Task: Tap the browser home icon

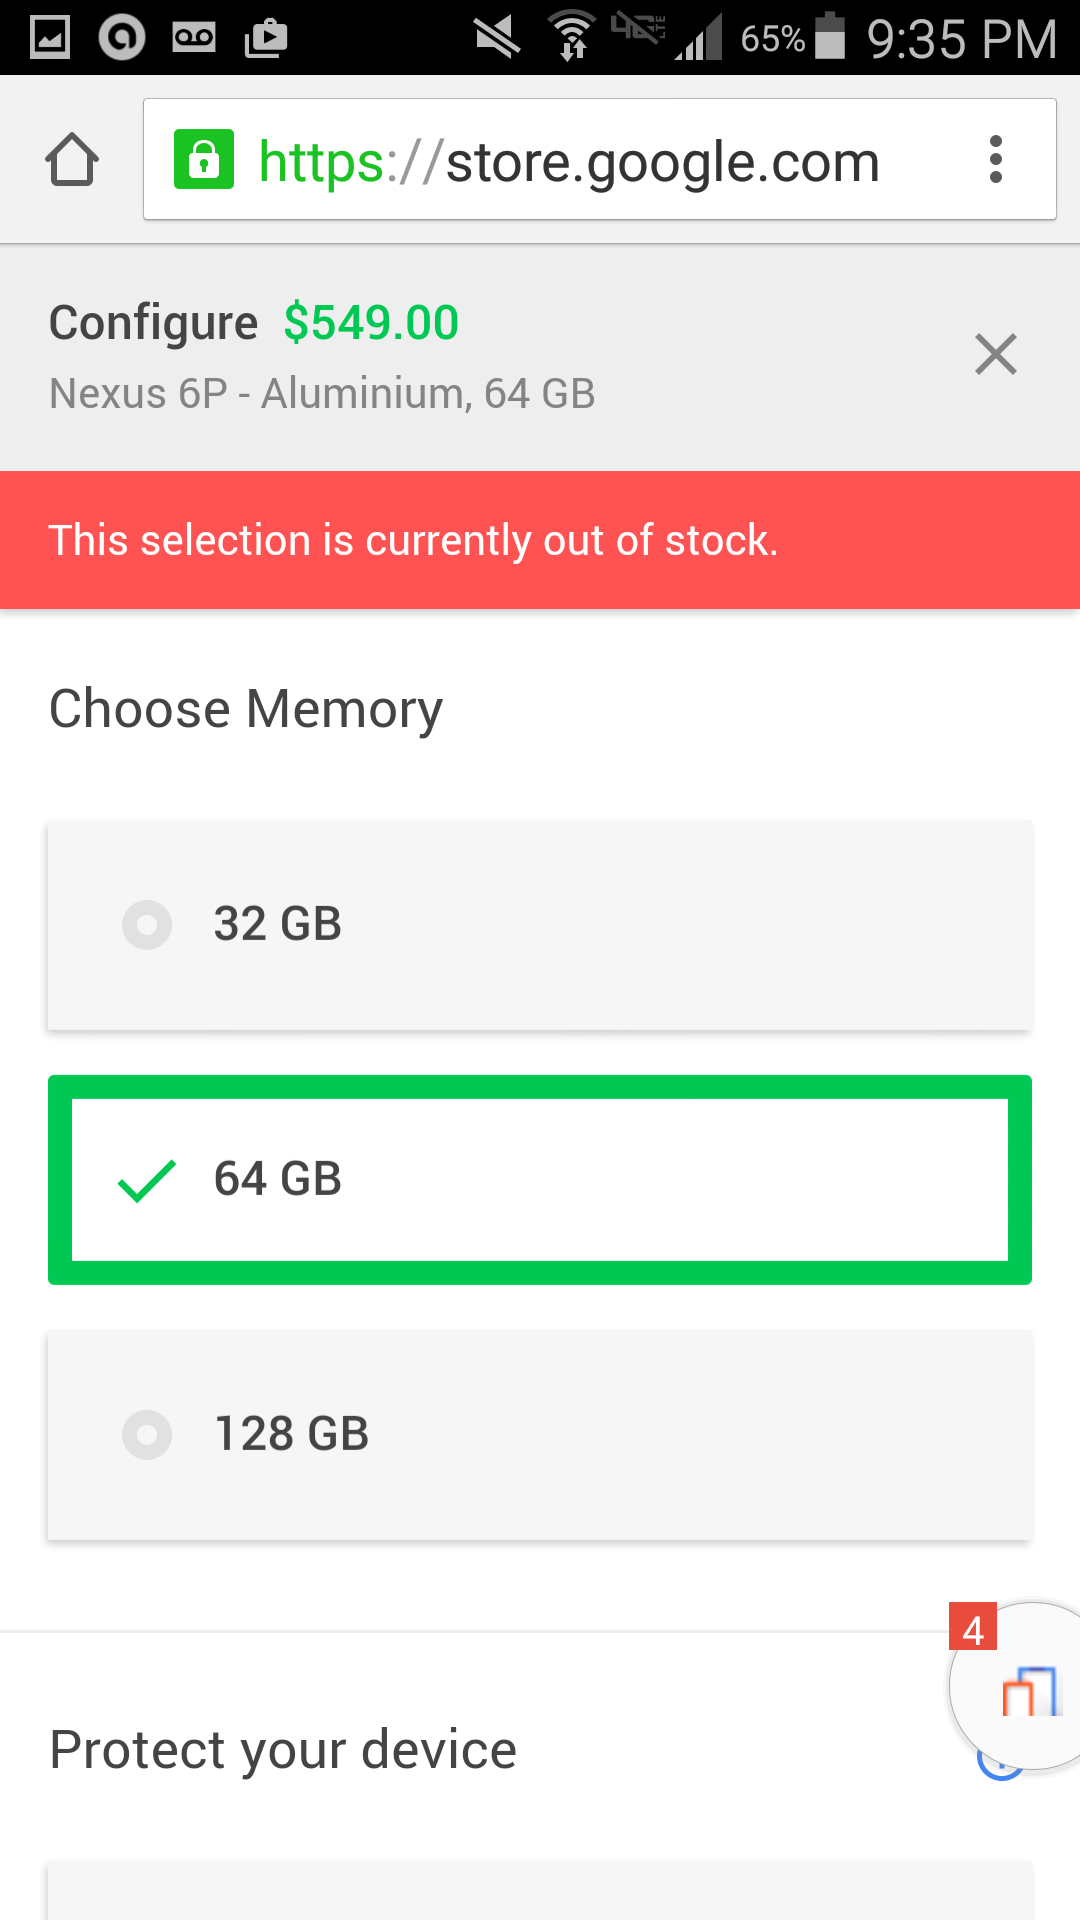Action: click(x=72, y=160)
